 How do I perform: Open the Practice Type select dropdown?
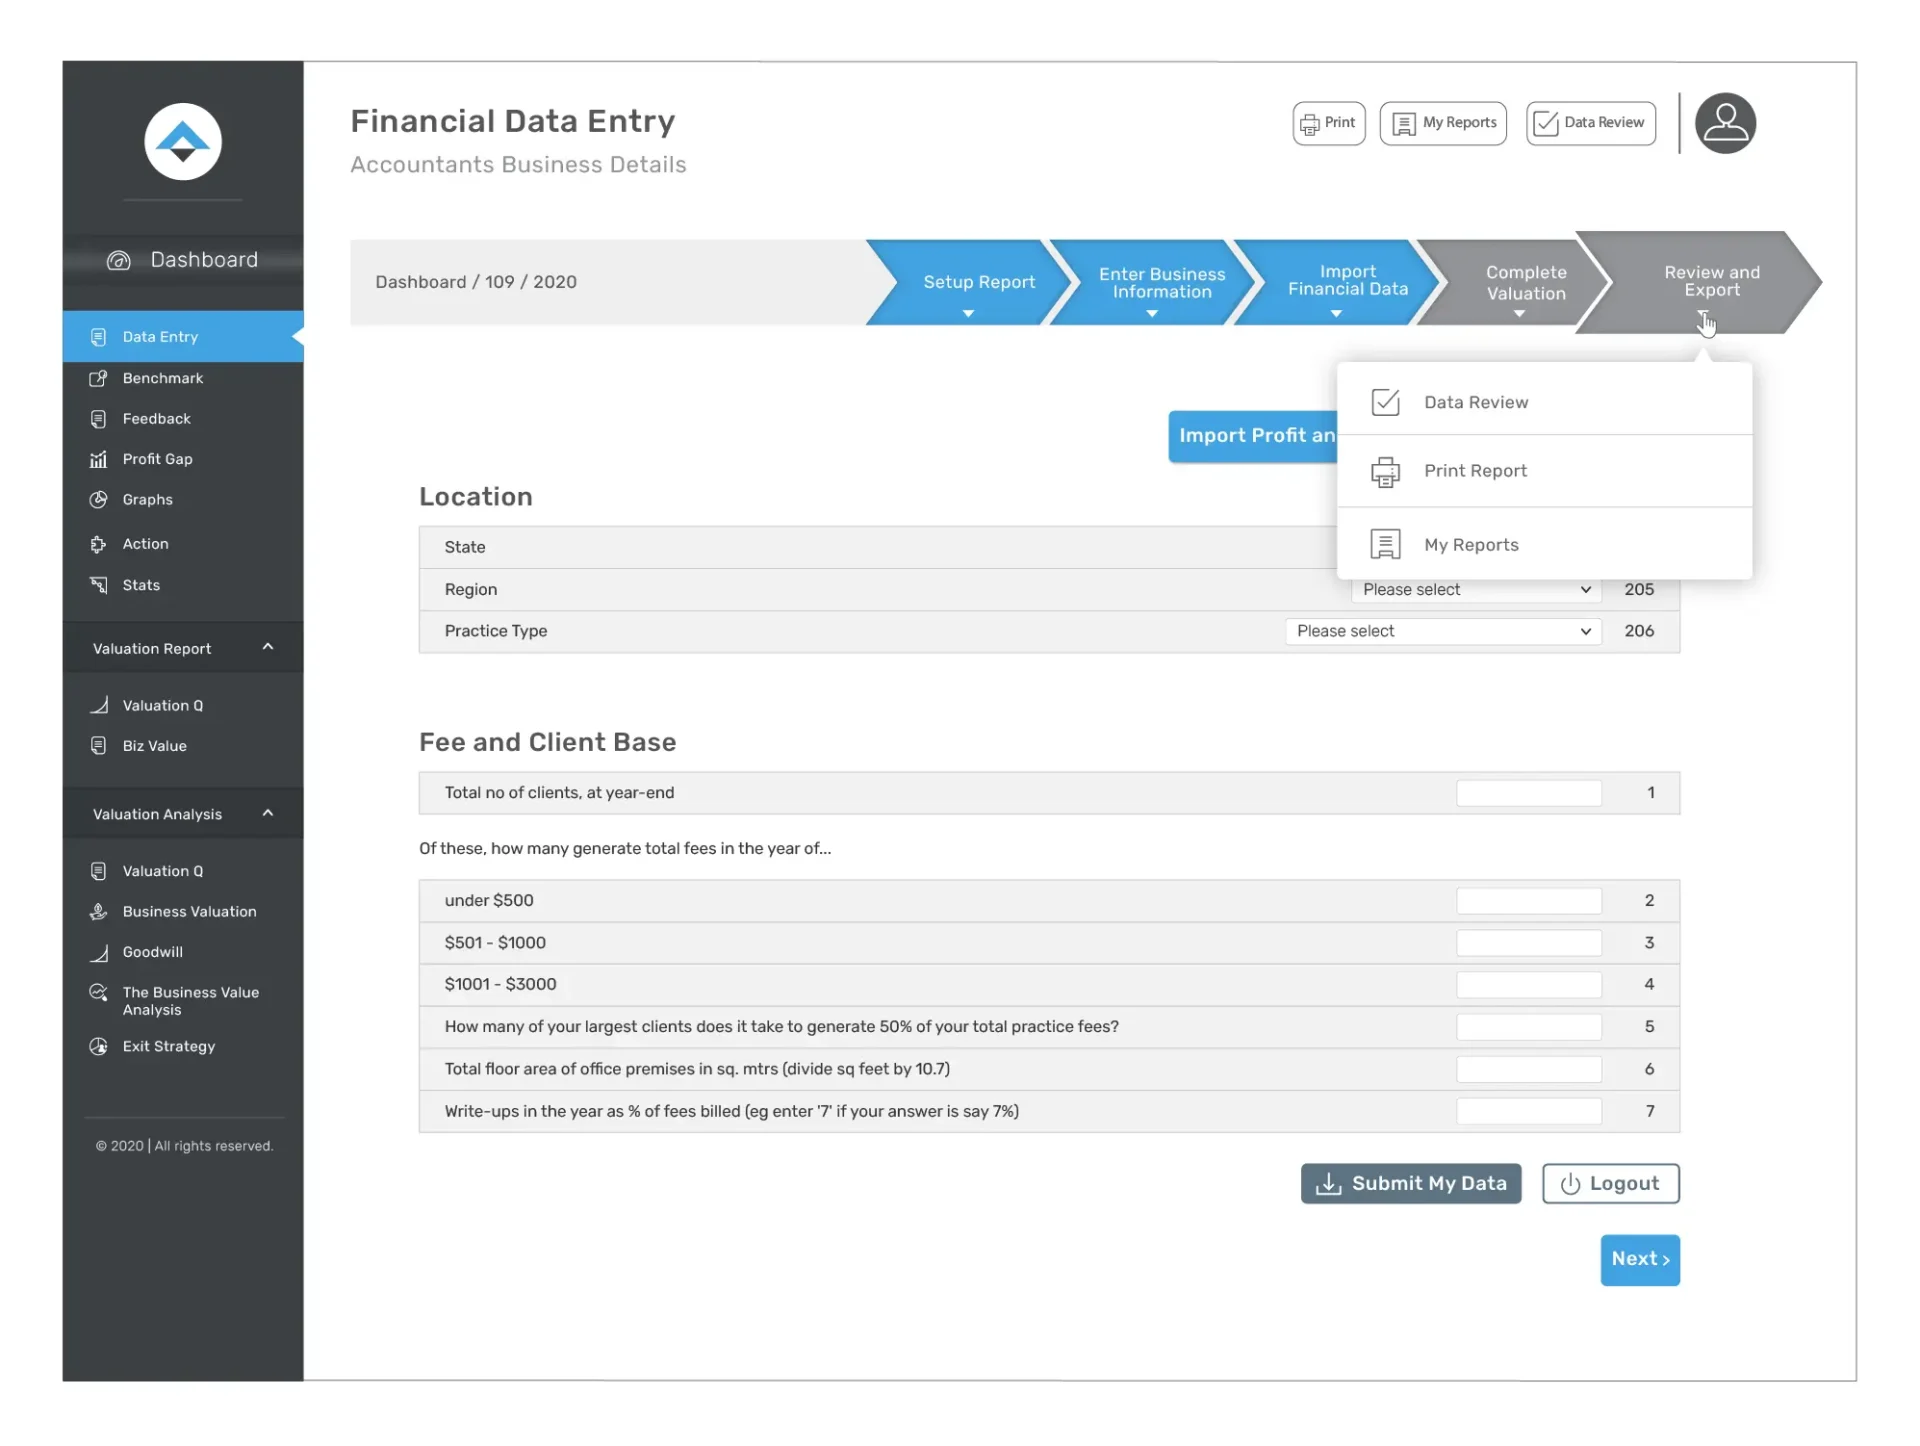point(1442,631)
